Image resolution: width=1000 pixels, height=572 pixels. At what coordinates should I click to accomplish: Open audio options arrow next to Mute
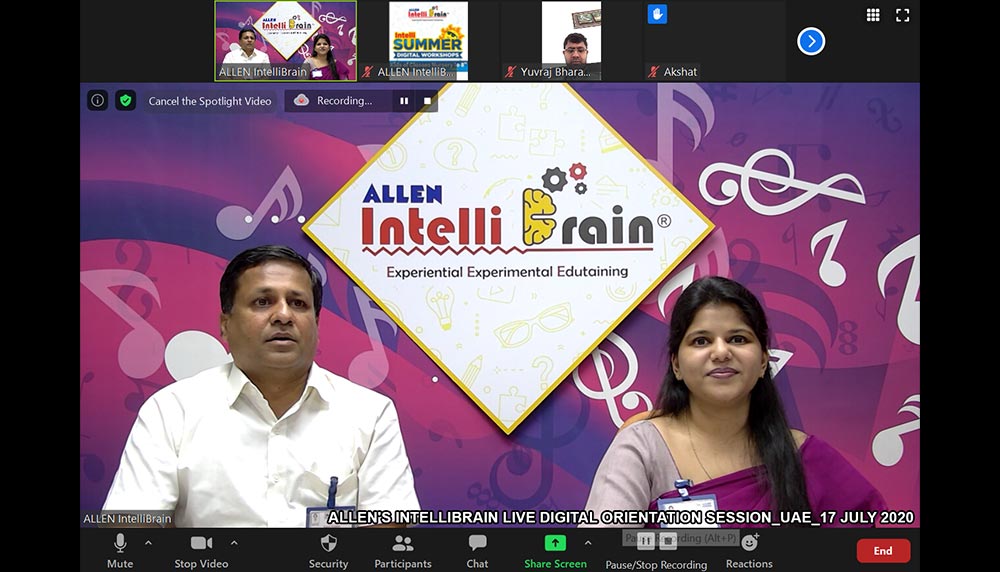(148, 543)
